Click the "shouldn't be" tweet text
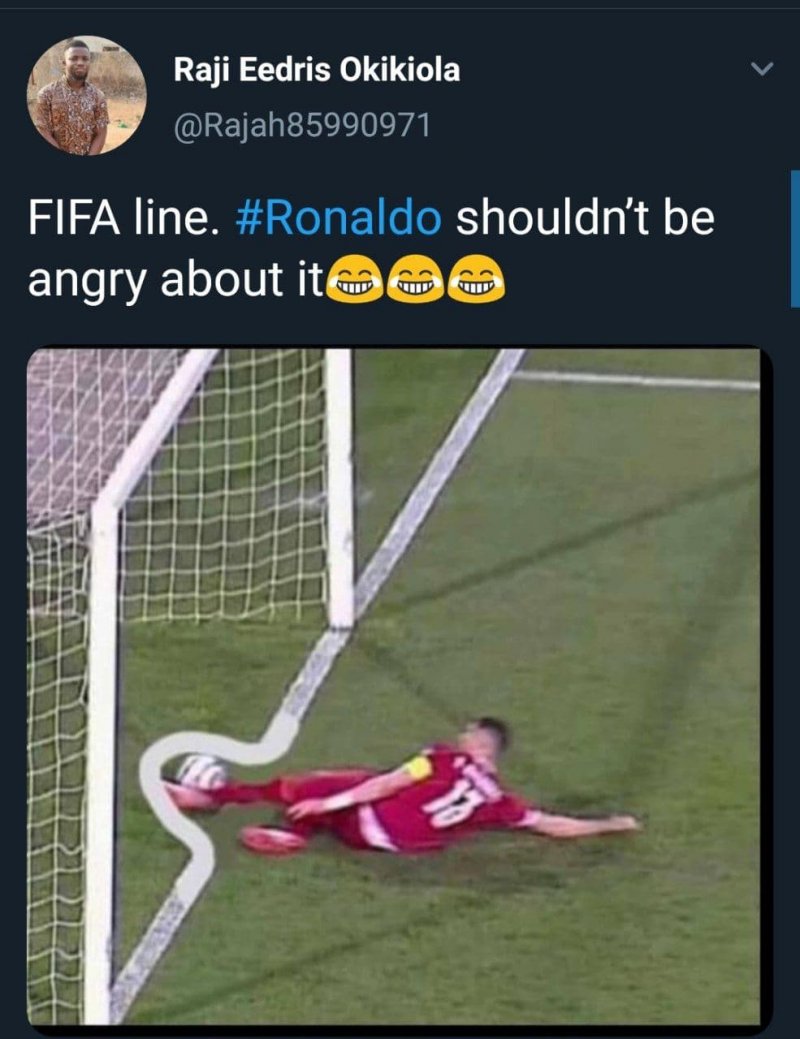 click(x=585, y=218)
